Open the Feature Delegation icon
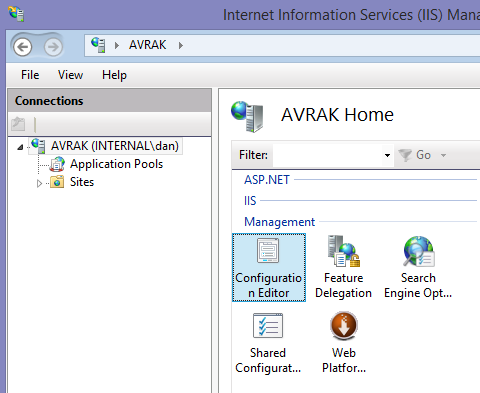The height and width of the screenshot is (393, 480). pos(344,268)
